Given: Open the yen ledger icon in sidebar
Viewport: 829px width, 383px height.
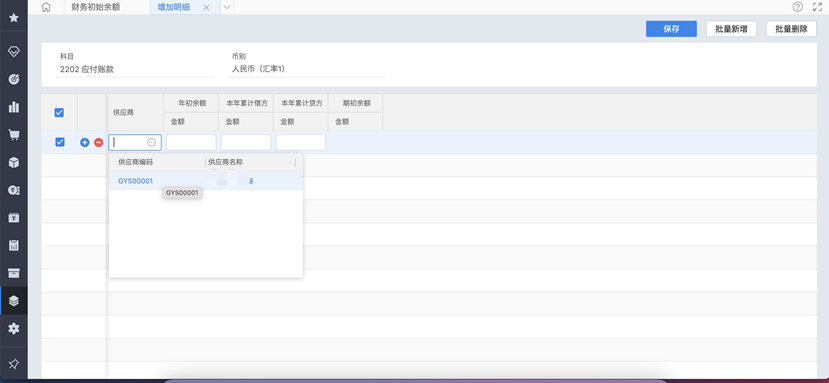Looking at the screenshot, I should (x=14, y=217).
